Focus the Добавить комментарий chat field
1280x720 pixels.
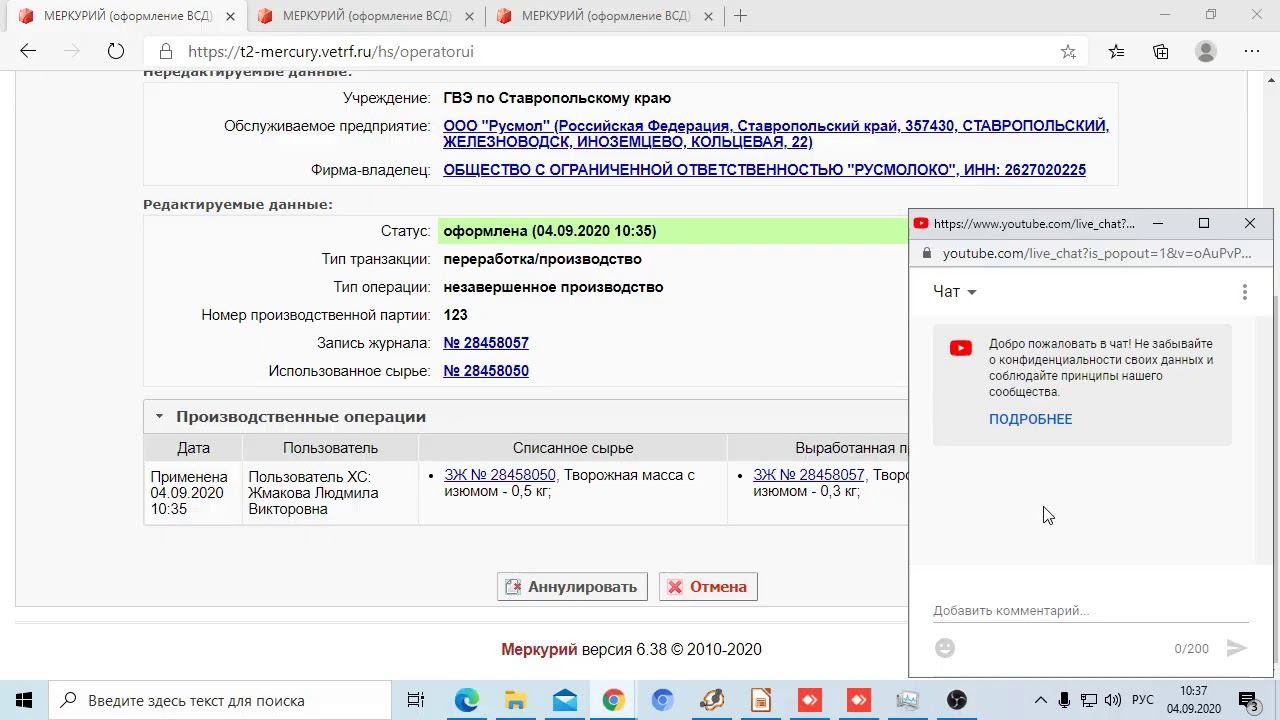(x=1090, y=610)
